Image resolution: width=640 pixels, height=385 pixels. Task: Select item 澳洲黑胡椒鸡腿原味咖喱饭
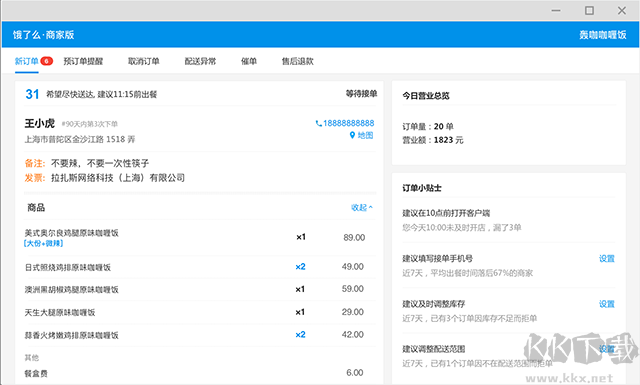[x=71, y=289]
